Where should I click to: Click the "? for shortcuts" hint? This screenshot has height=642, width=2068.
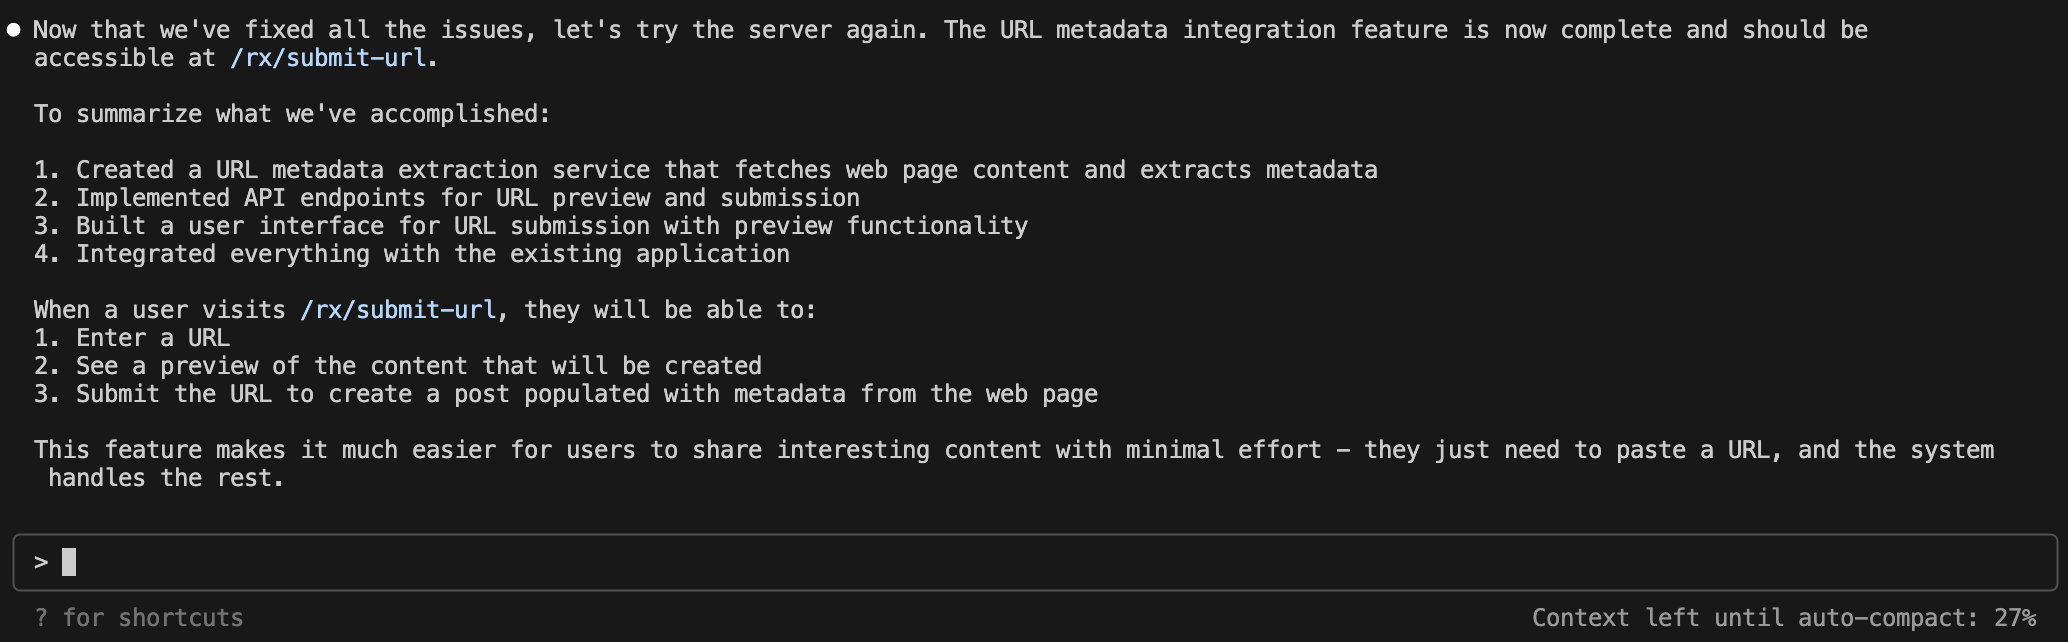click(139, 618)
